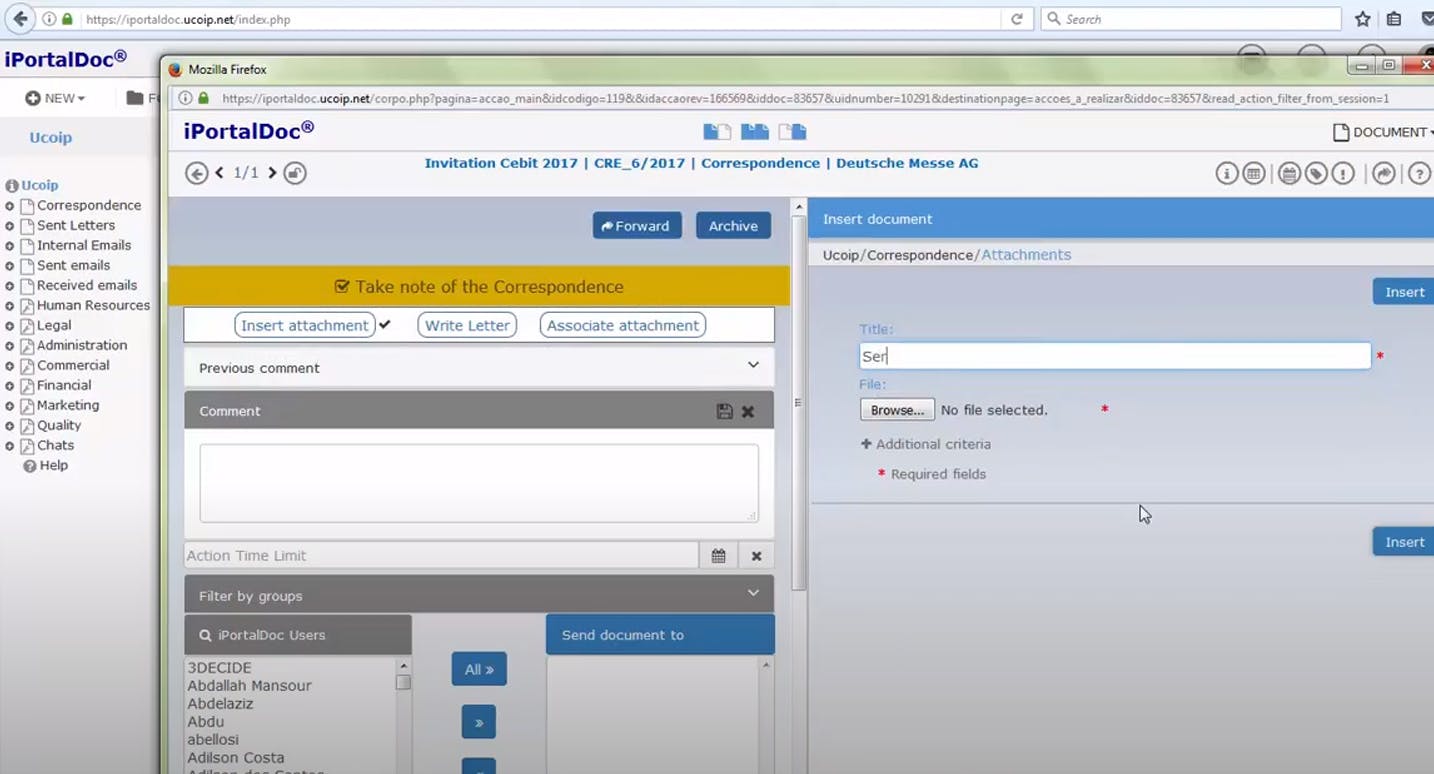Expand the Previous comment section
Screen dimensions: 1434x774
(479, 367)
